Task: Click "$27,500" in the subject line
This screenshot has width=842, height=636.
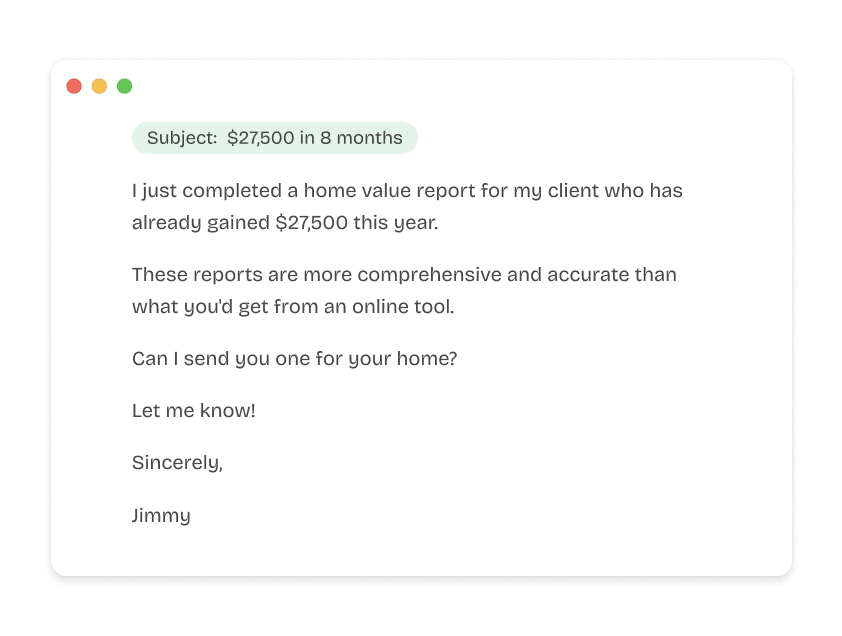Action: coord(260,138)
